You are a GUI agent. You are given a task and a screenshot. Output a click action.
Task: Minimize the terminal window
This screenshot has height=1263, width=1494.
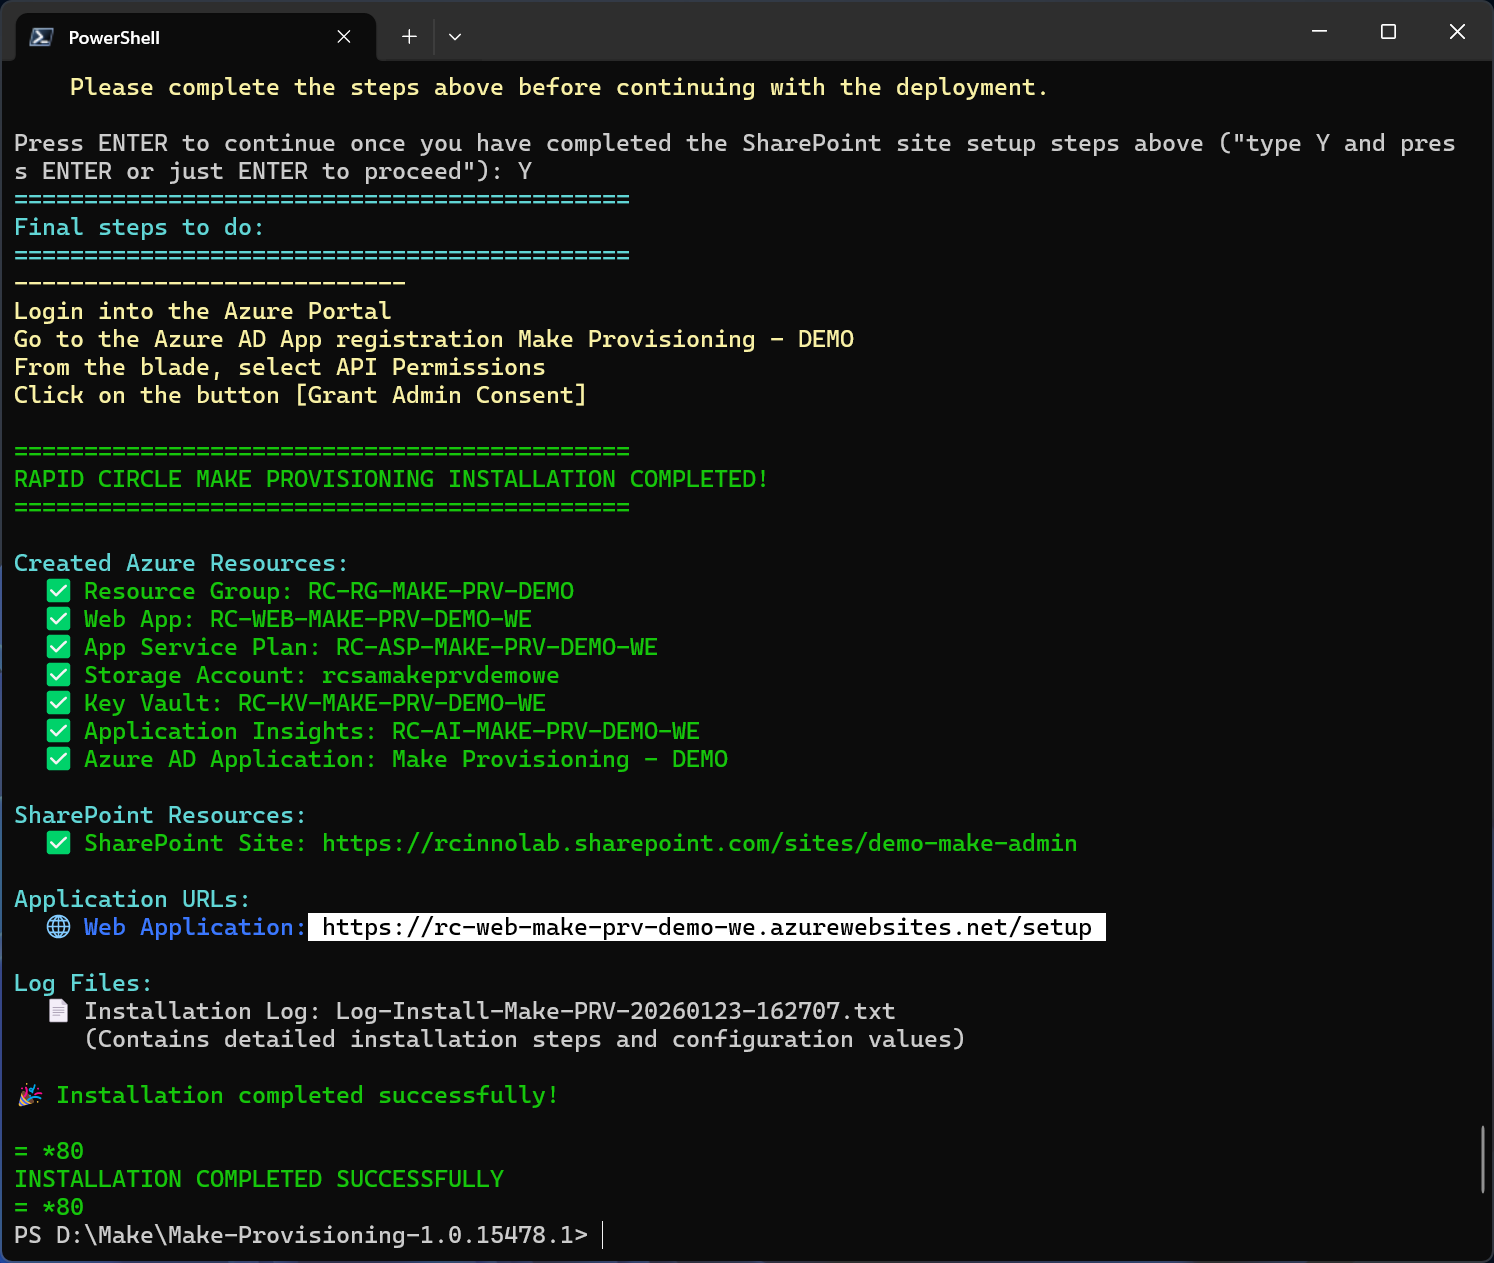pos(1319,32)
